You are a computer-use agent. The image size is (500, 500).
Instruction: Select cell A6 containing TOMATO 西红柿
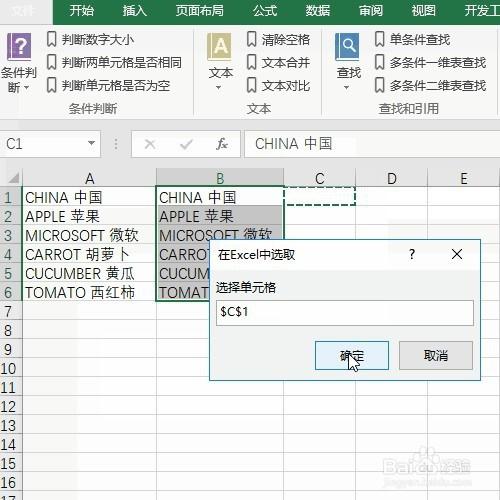[89, 292]
